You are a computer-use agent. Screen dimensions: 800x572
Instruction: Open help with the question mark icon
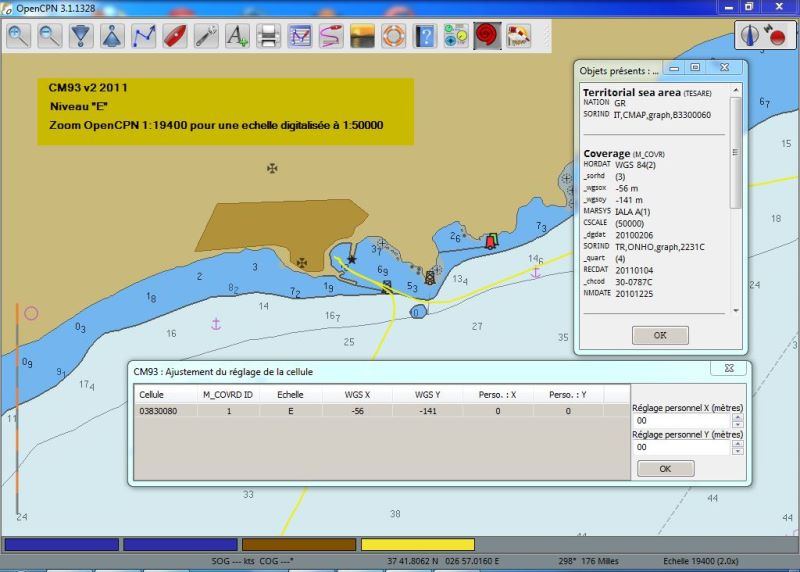click(424, 36)
